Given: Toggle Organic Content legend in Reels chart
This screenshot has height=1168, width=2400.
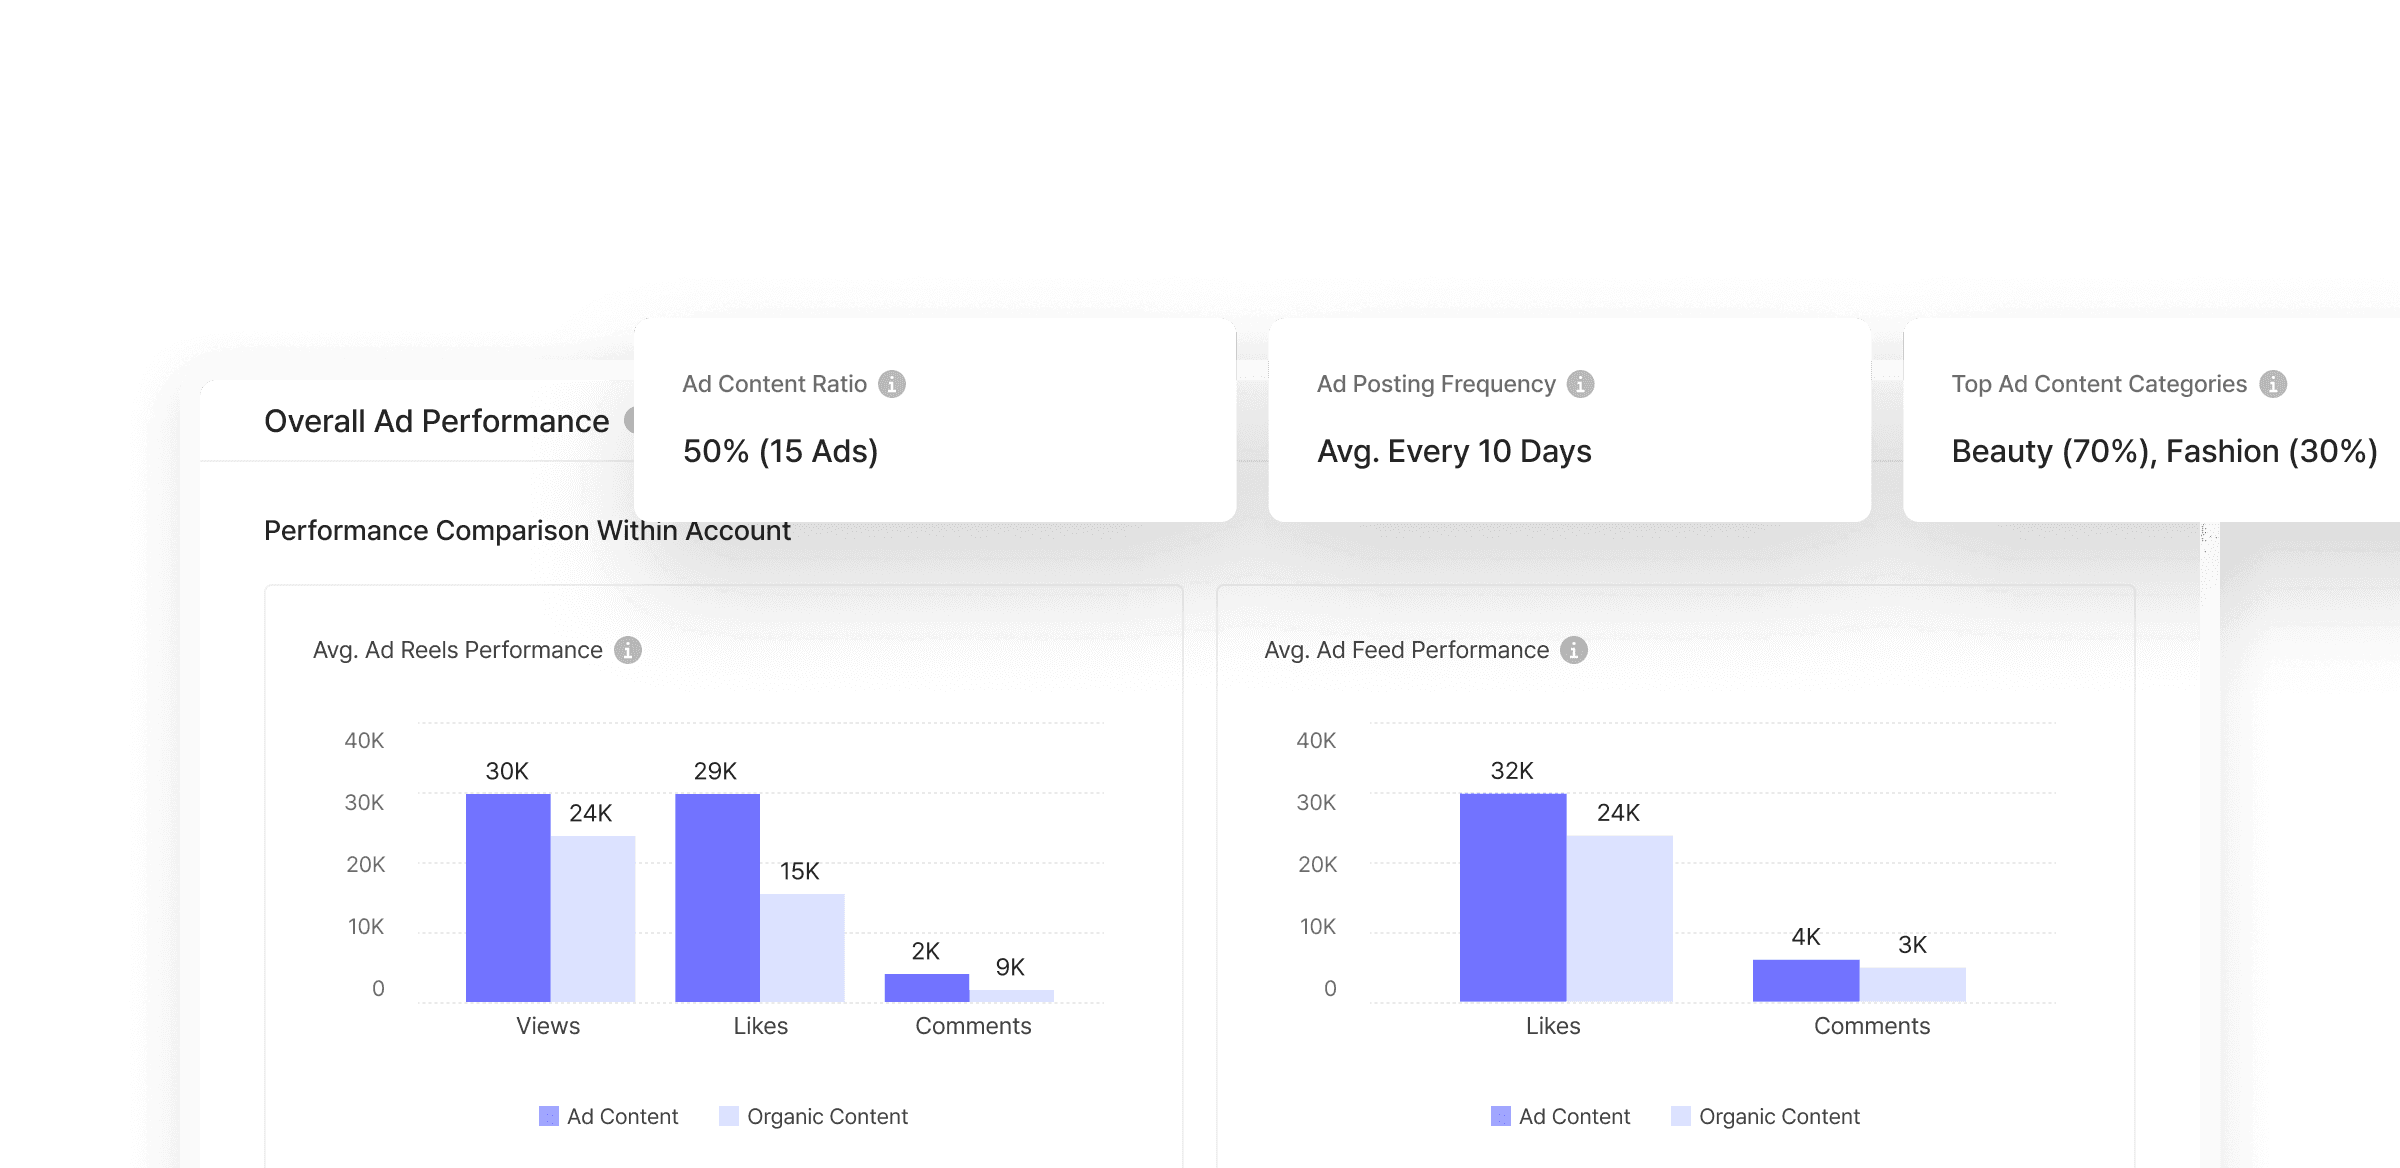Looking at the screenshot, I should coord(826,1116).
